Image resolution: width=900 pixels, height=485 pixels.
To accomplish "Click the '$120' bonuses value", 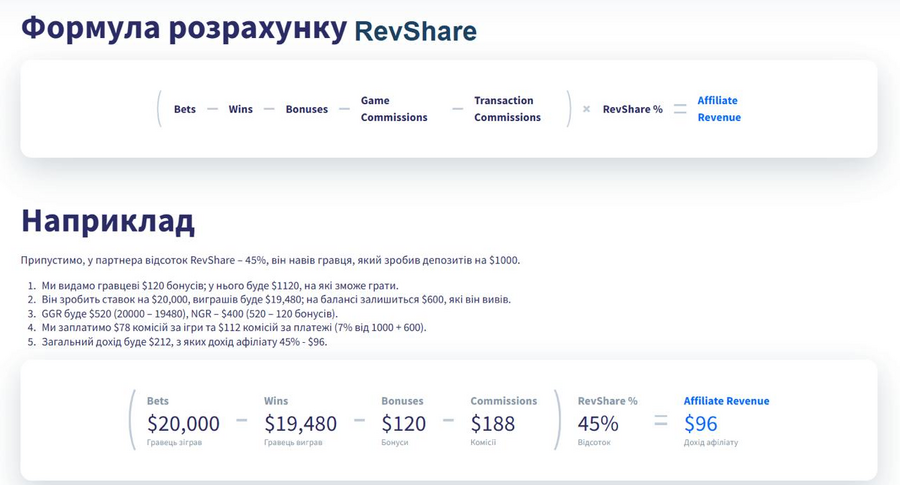I will coord(404,424).
